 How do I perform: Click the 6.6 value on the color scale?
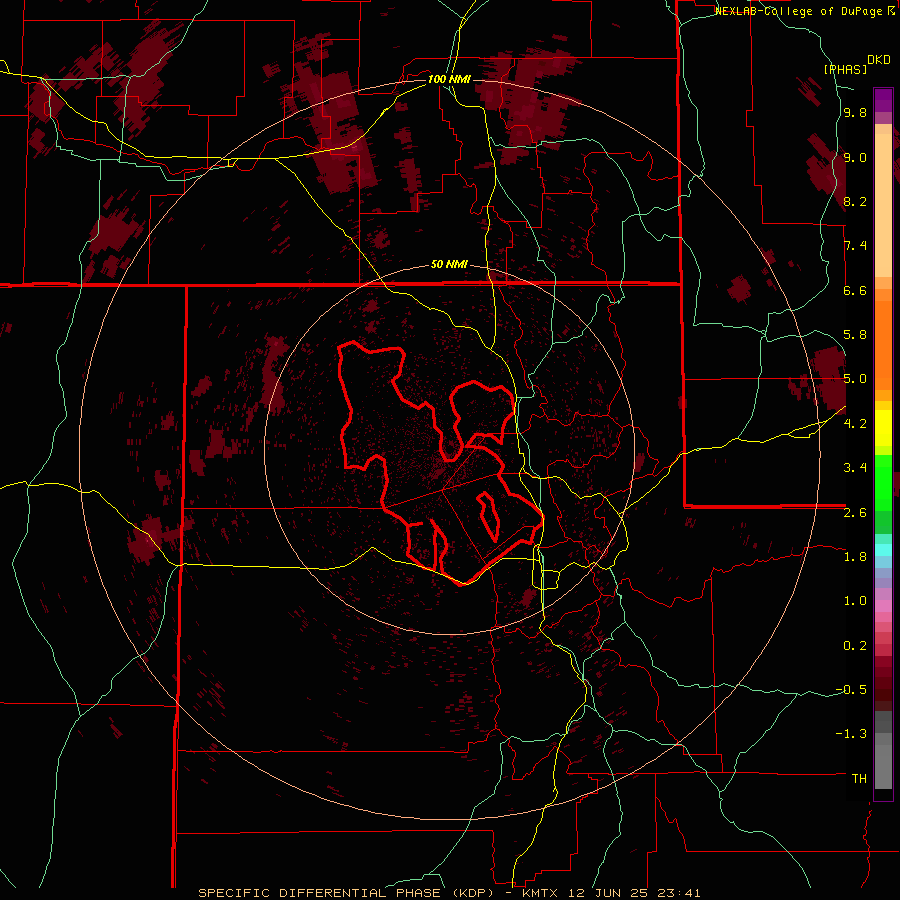click(855, 290)
